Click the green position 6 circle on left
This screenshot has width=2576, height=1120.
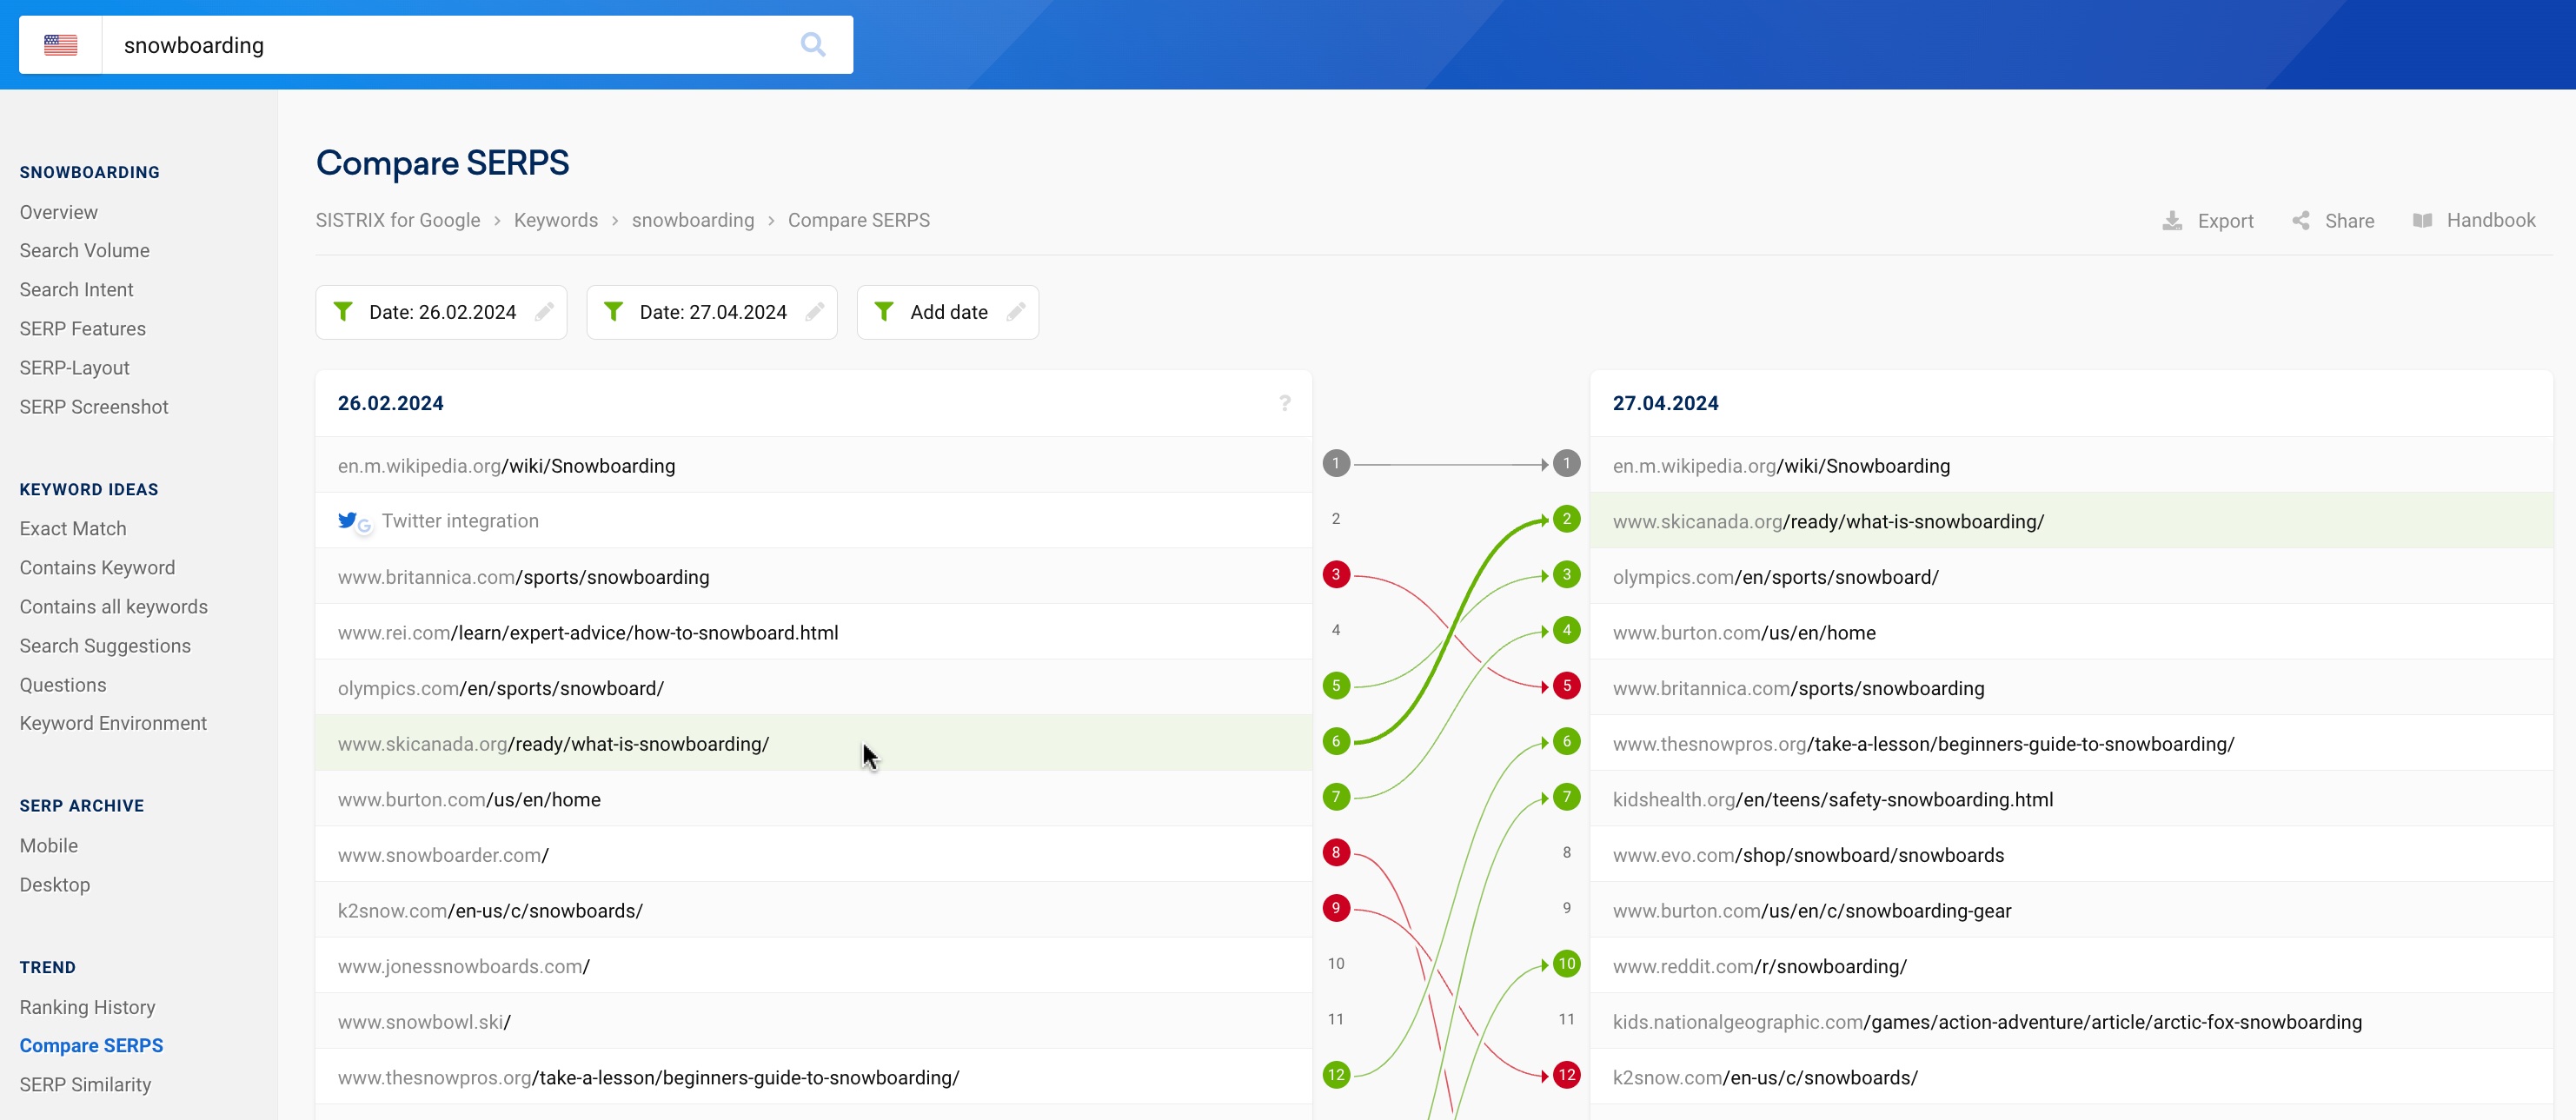point(1336,742)
